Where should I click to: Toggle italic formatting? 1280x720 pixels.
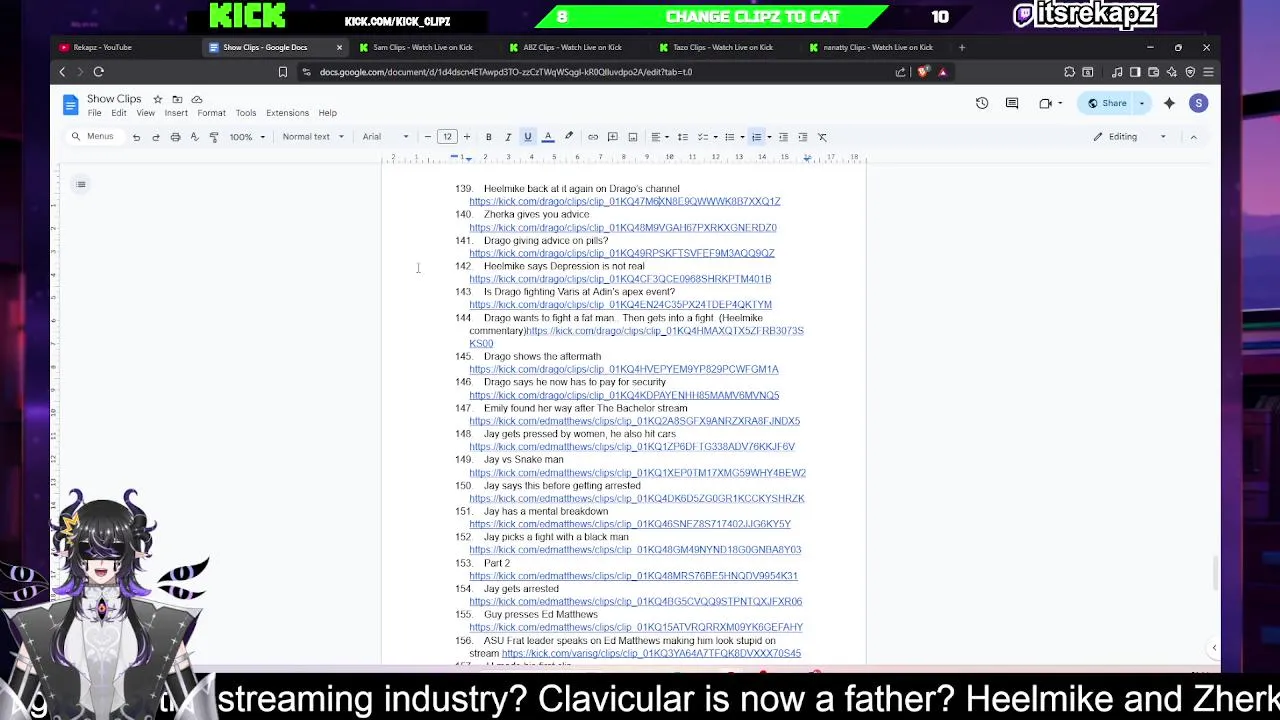point(508,137)
